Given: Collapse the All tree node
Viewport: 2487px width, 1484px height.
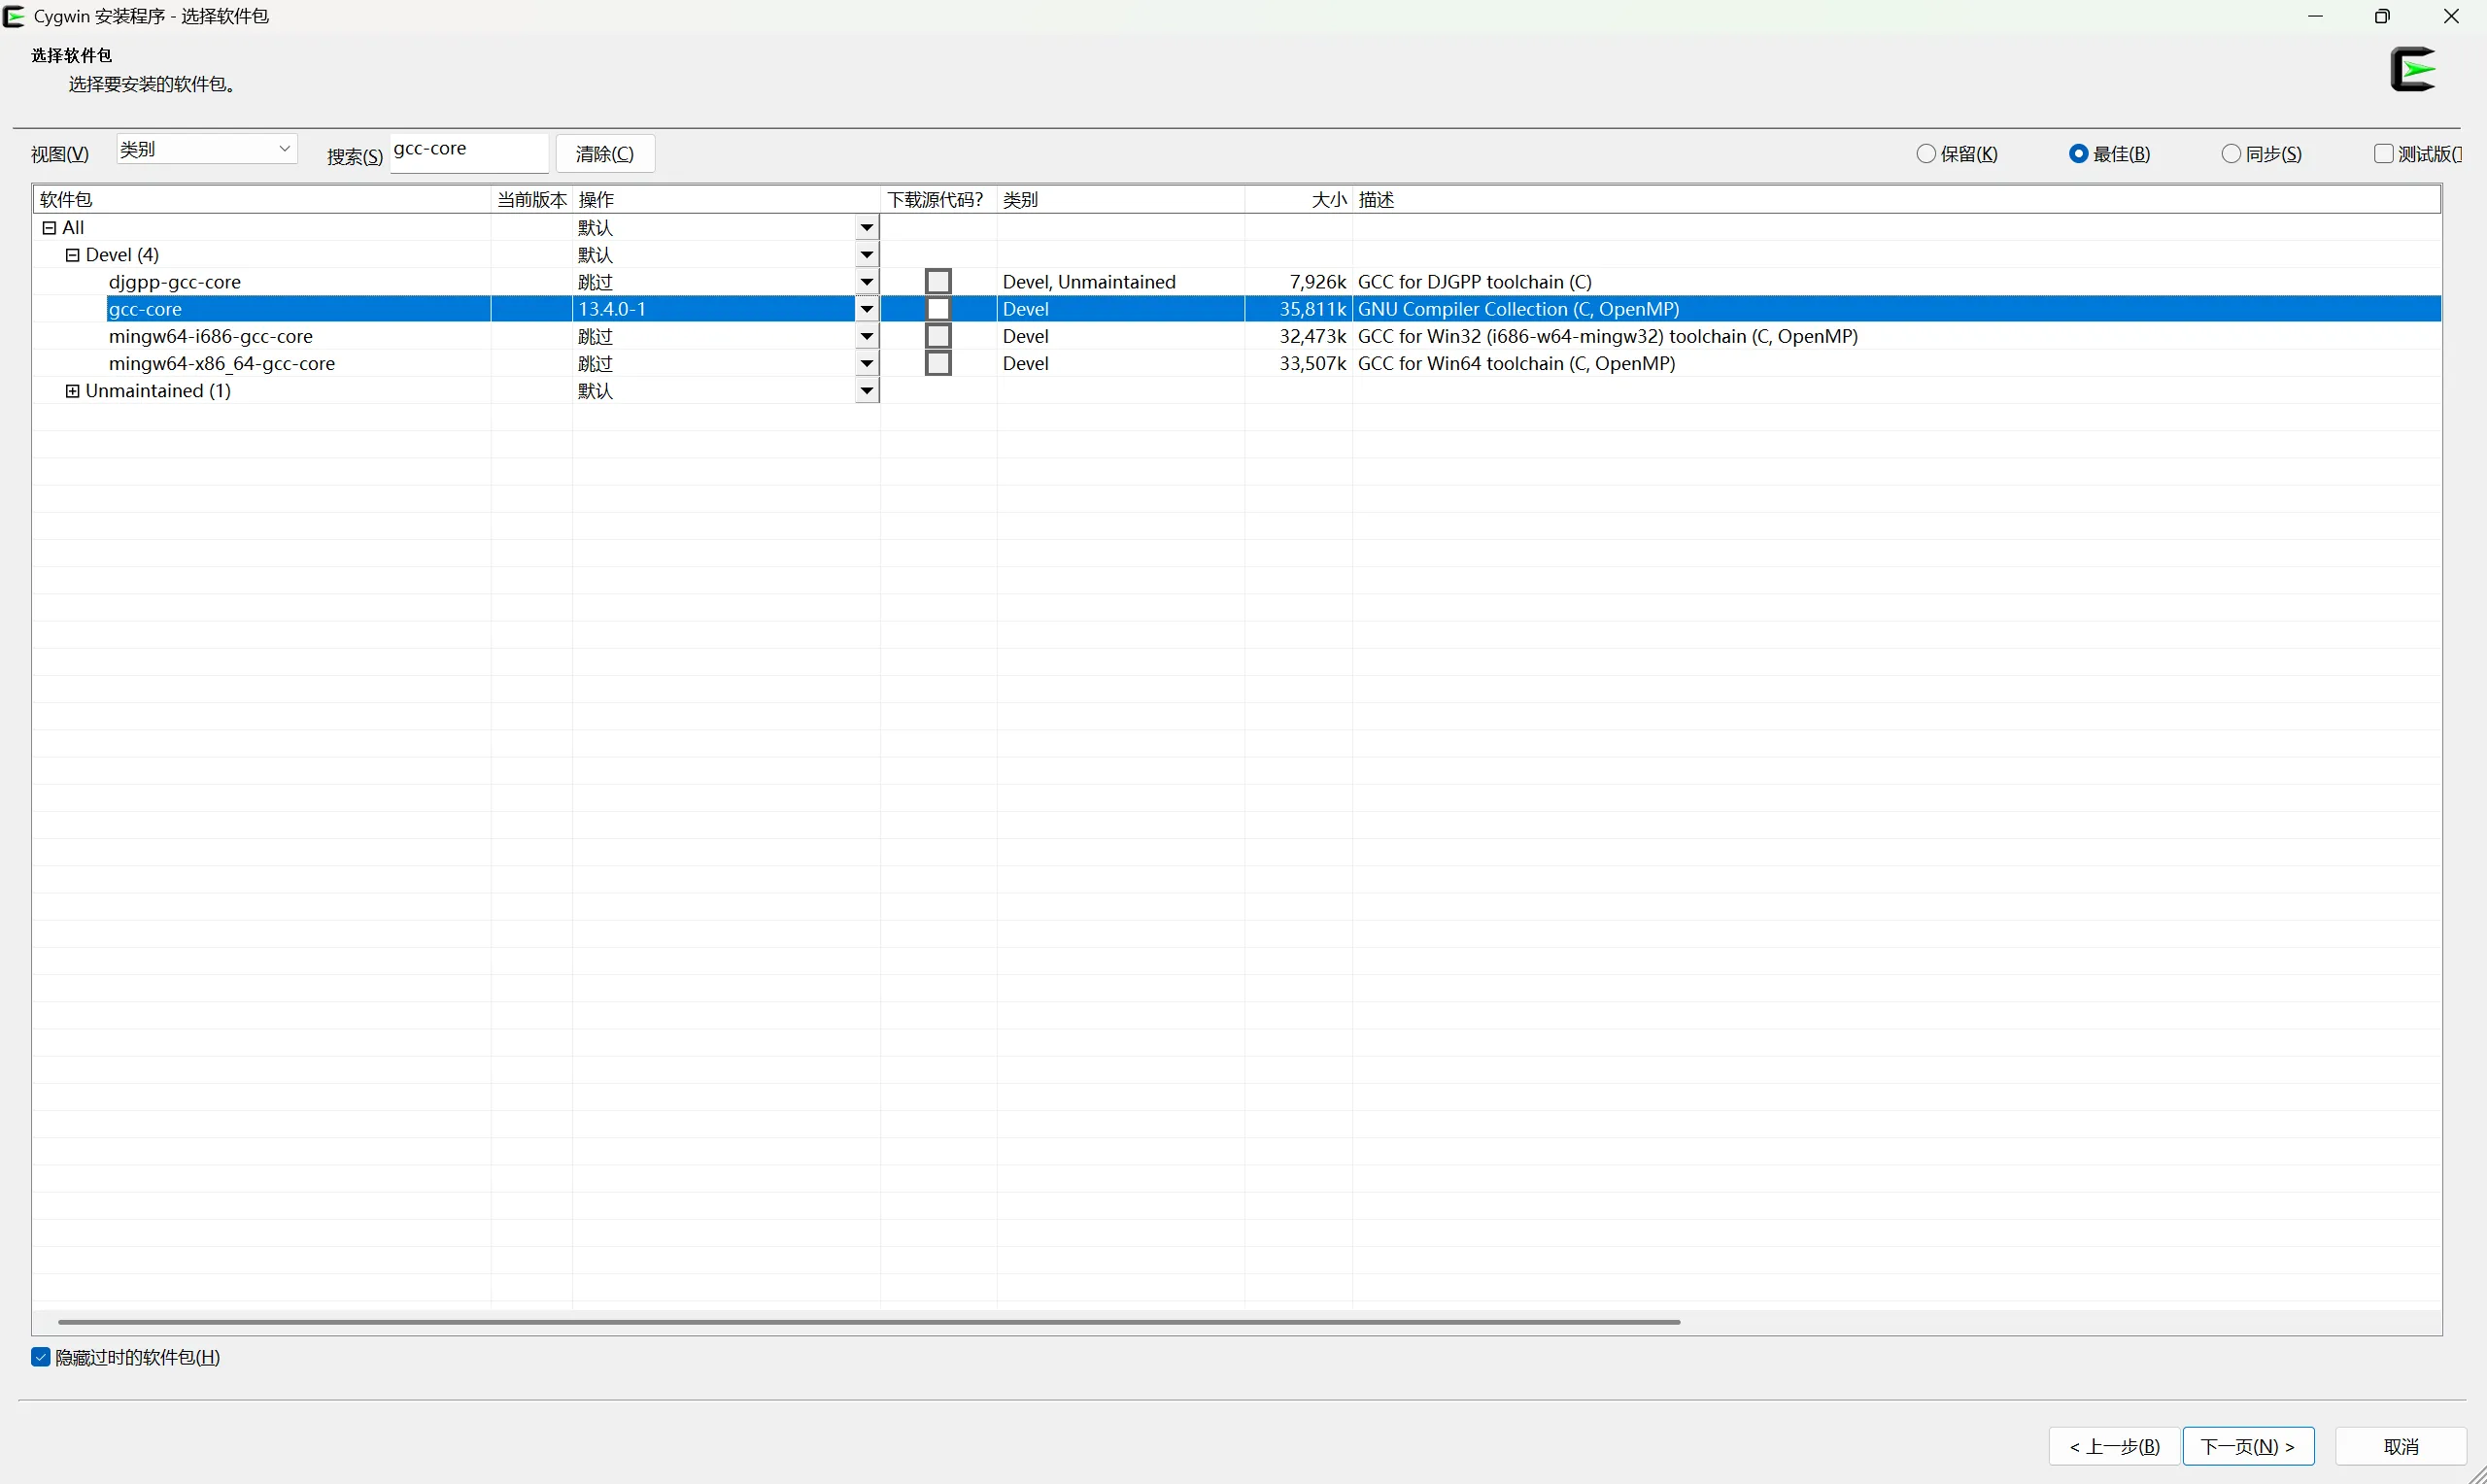Looking at the screenshot, I should 49,228.
